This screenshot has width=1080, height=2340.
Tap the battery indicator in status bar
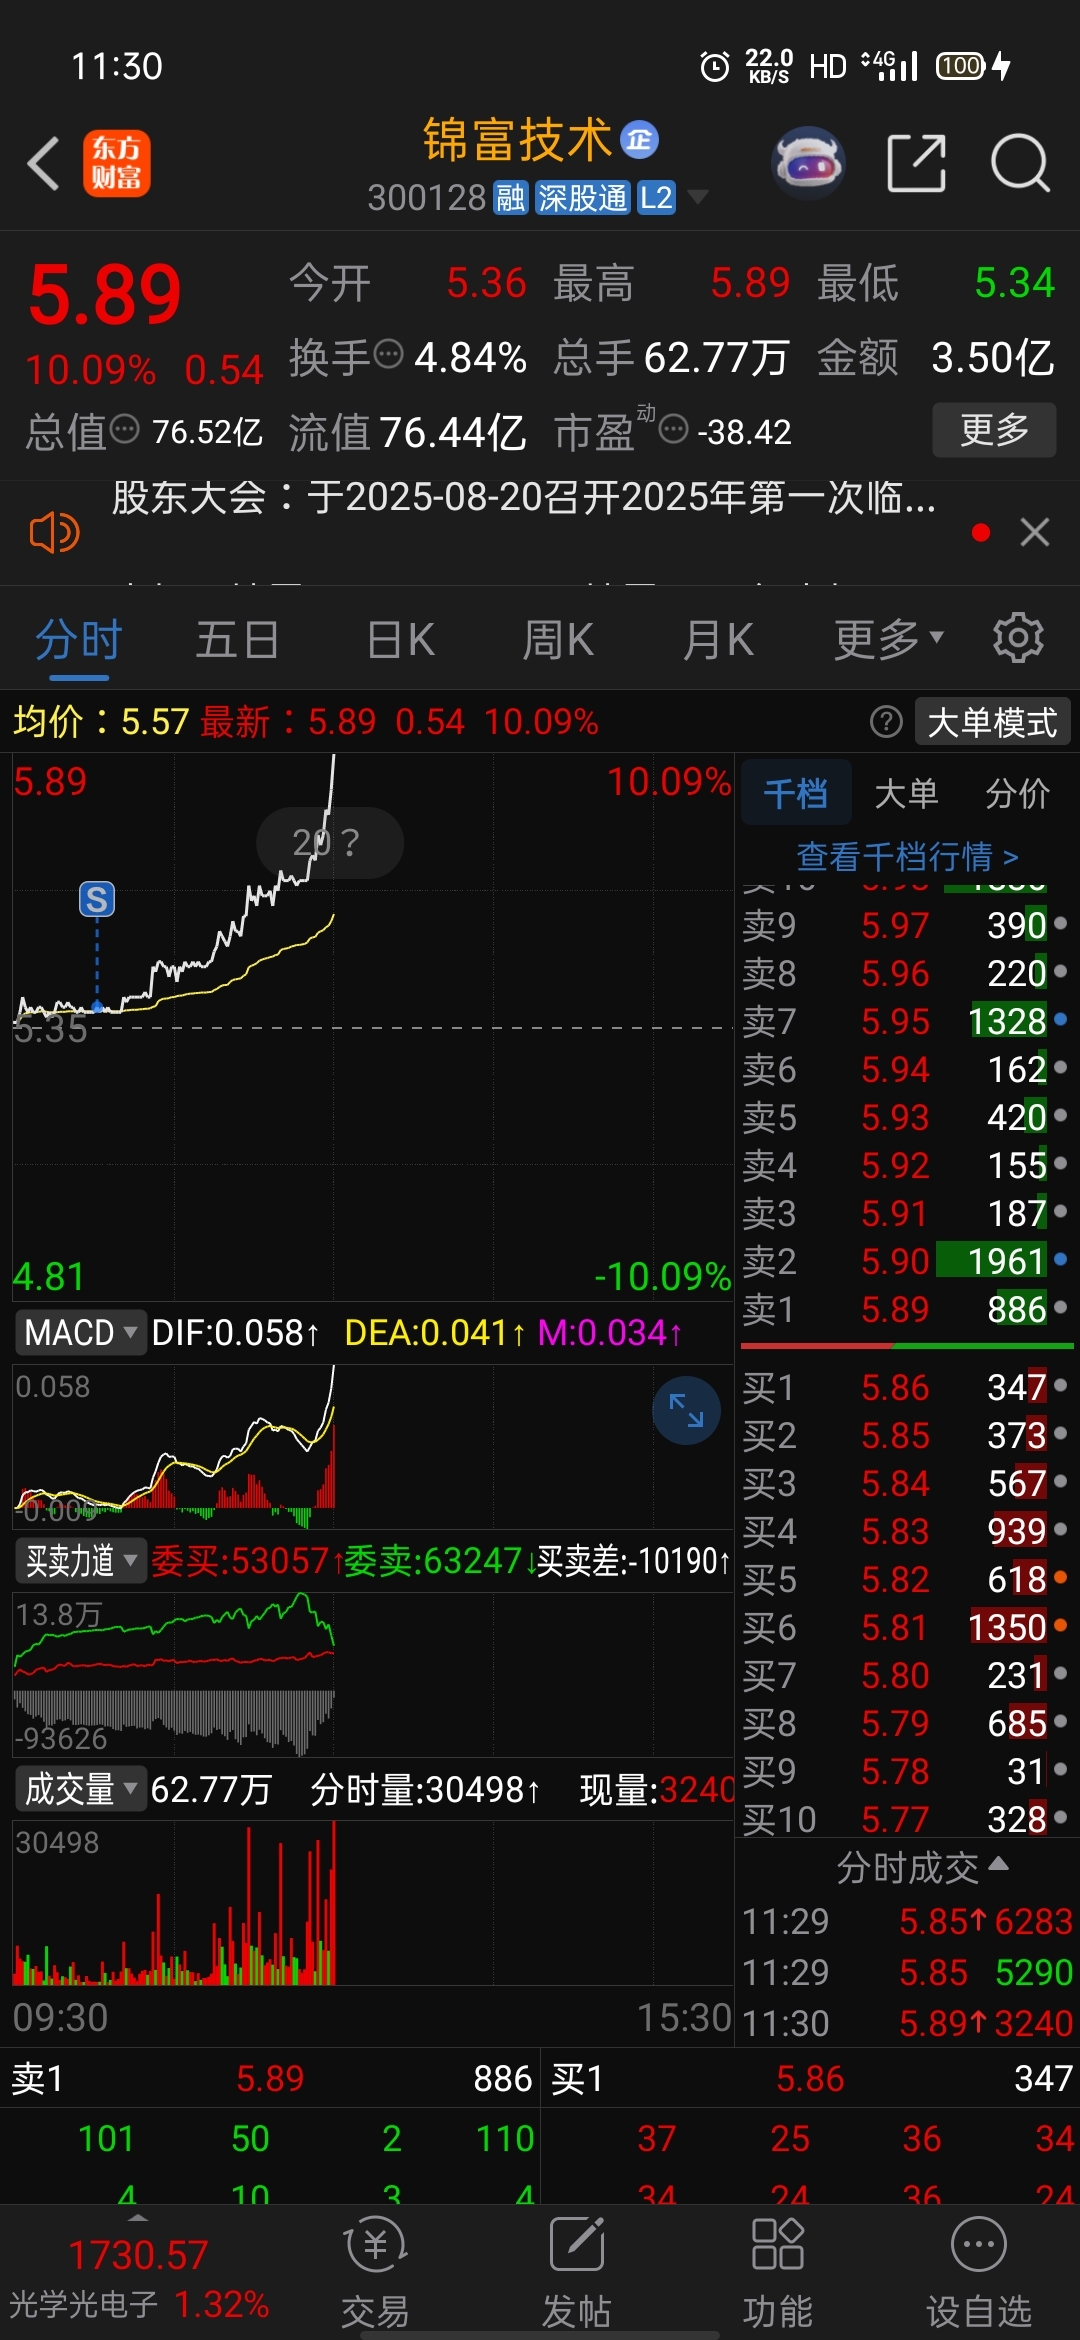[x=973, y=67]
